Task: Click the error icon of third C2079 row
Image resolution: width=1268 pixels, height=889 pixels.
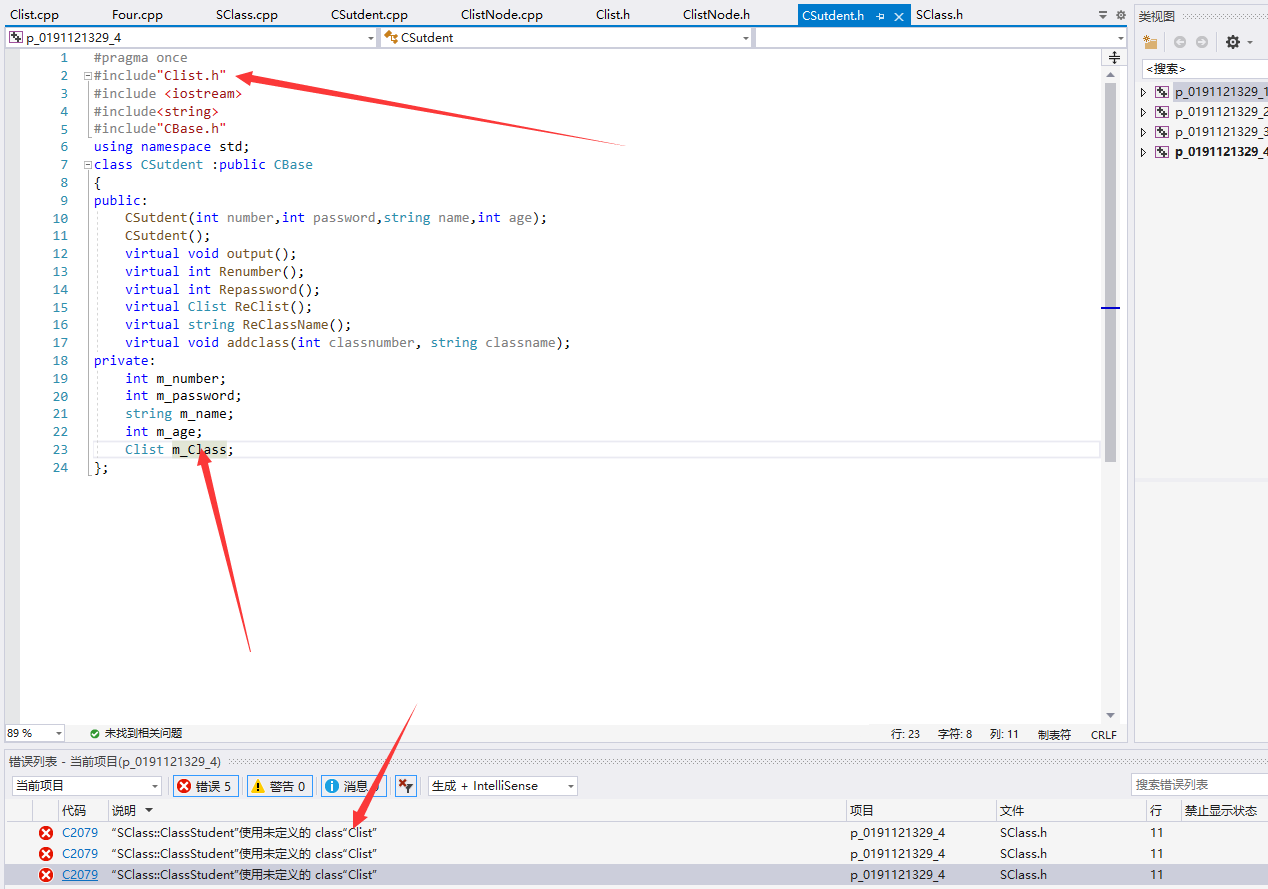Action: coord(46,875)
